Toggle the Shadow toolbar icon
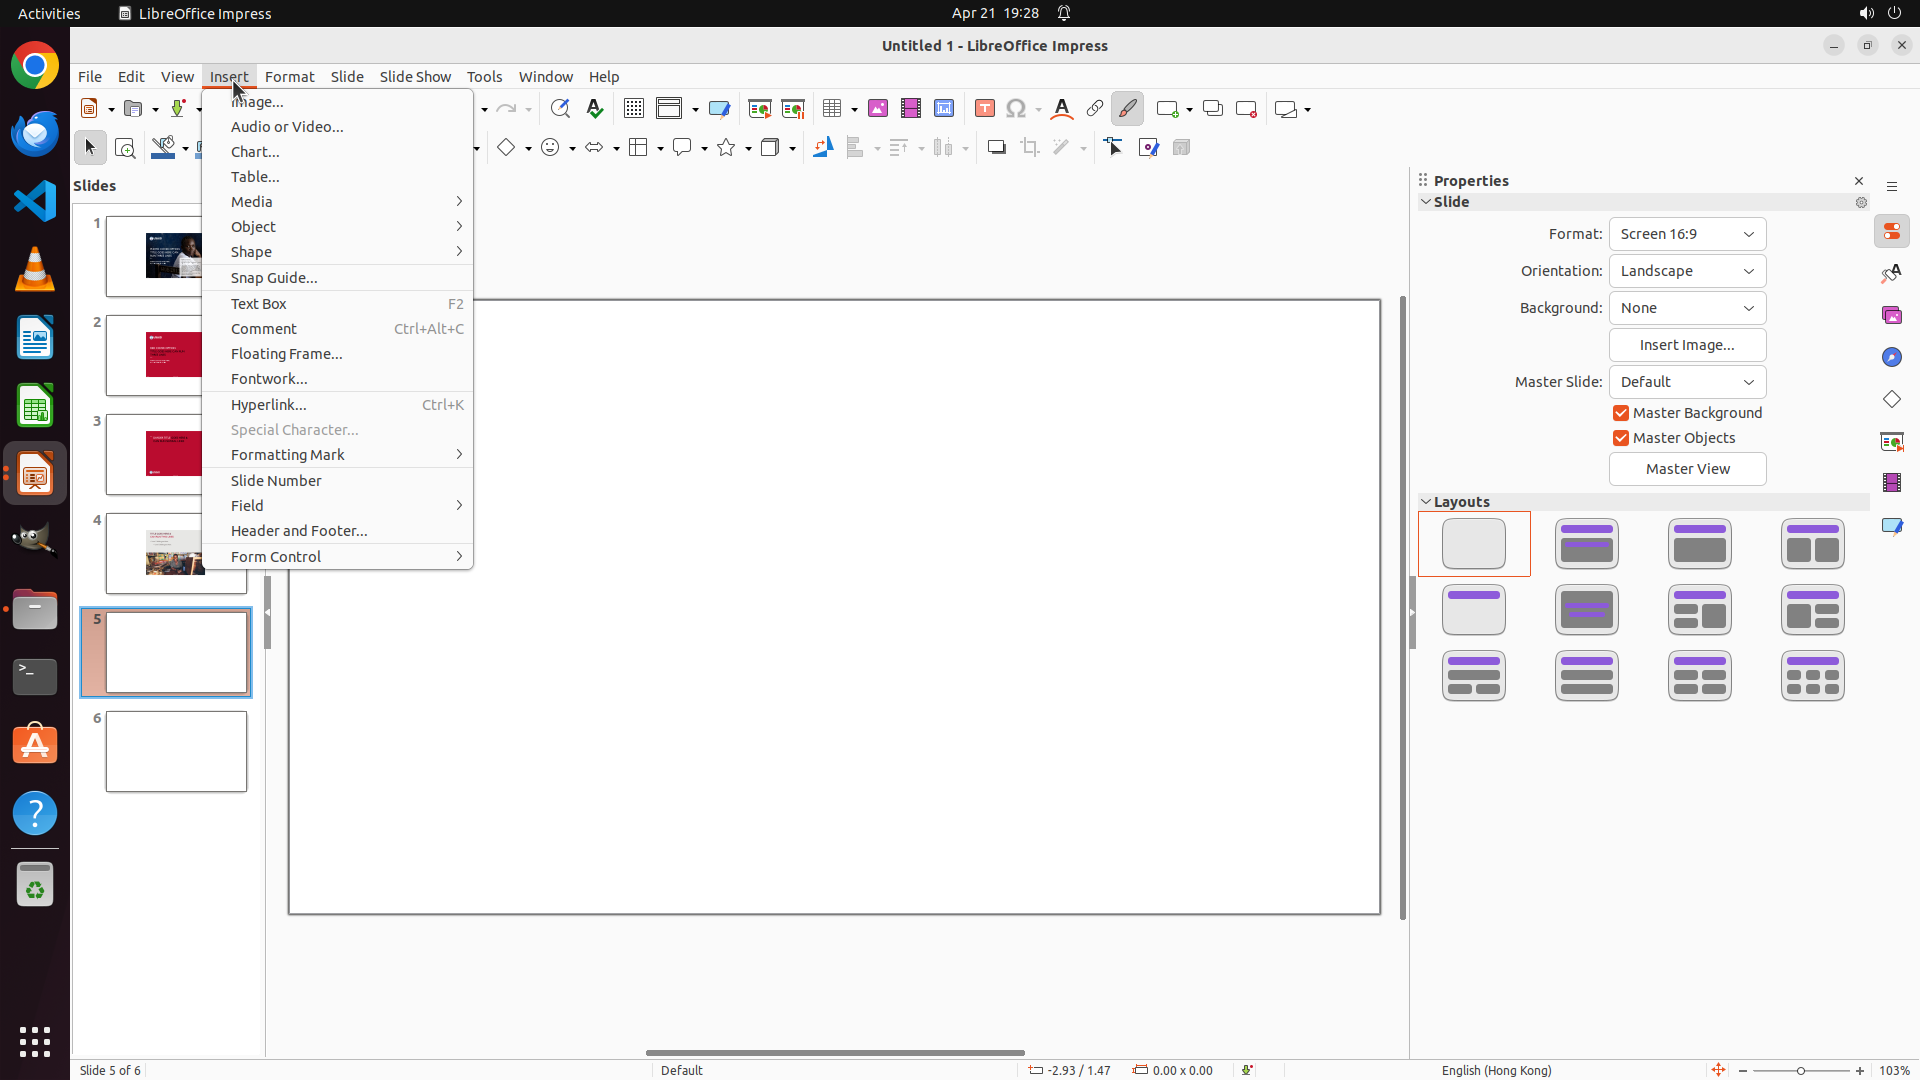The height and width of the screenshot is (1080, 1920). (x=997, y=148)
